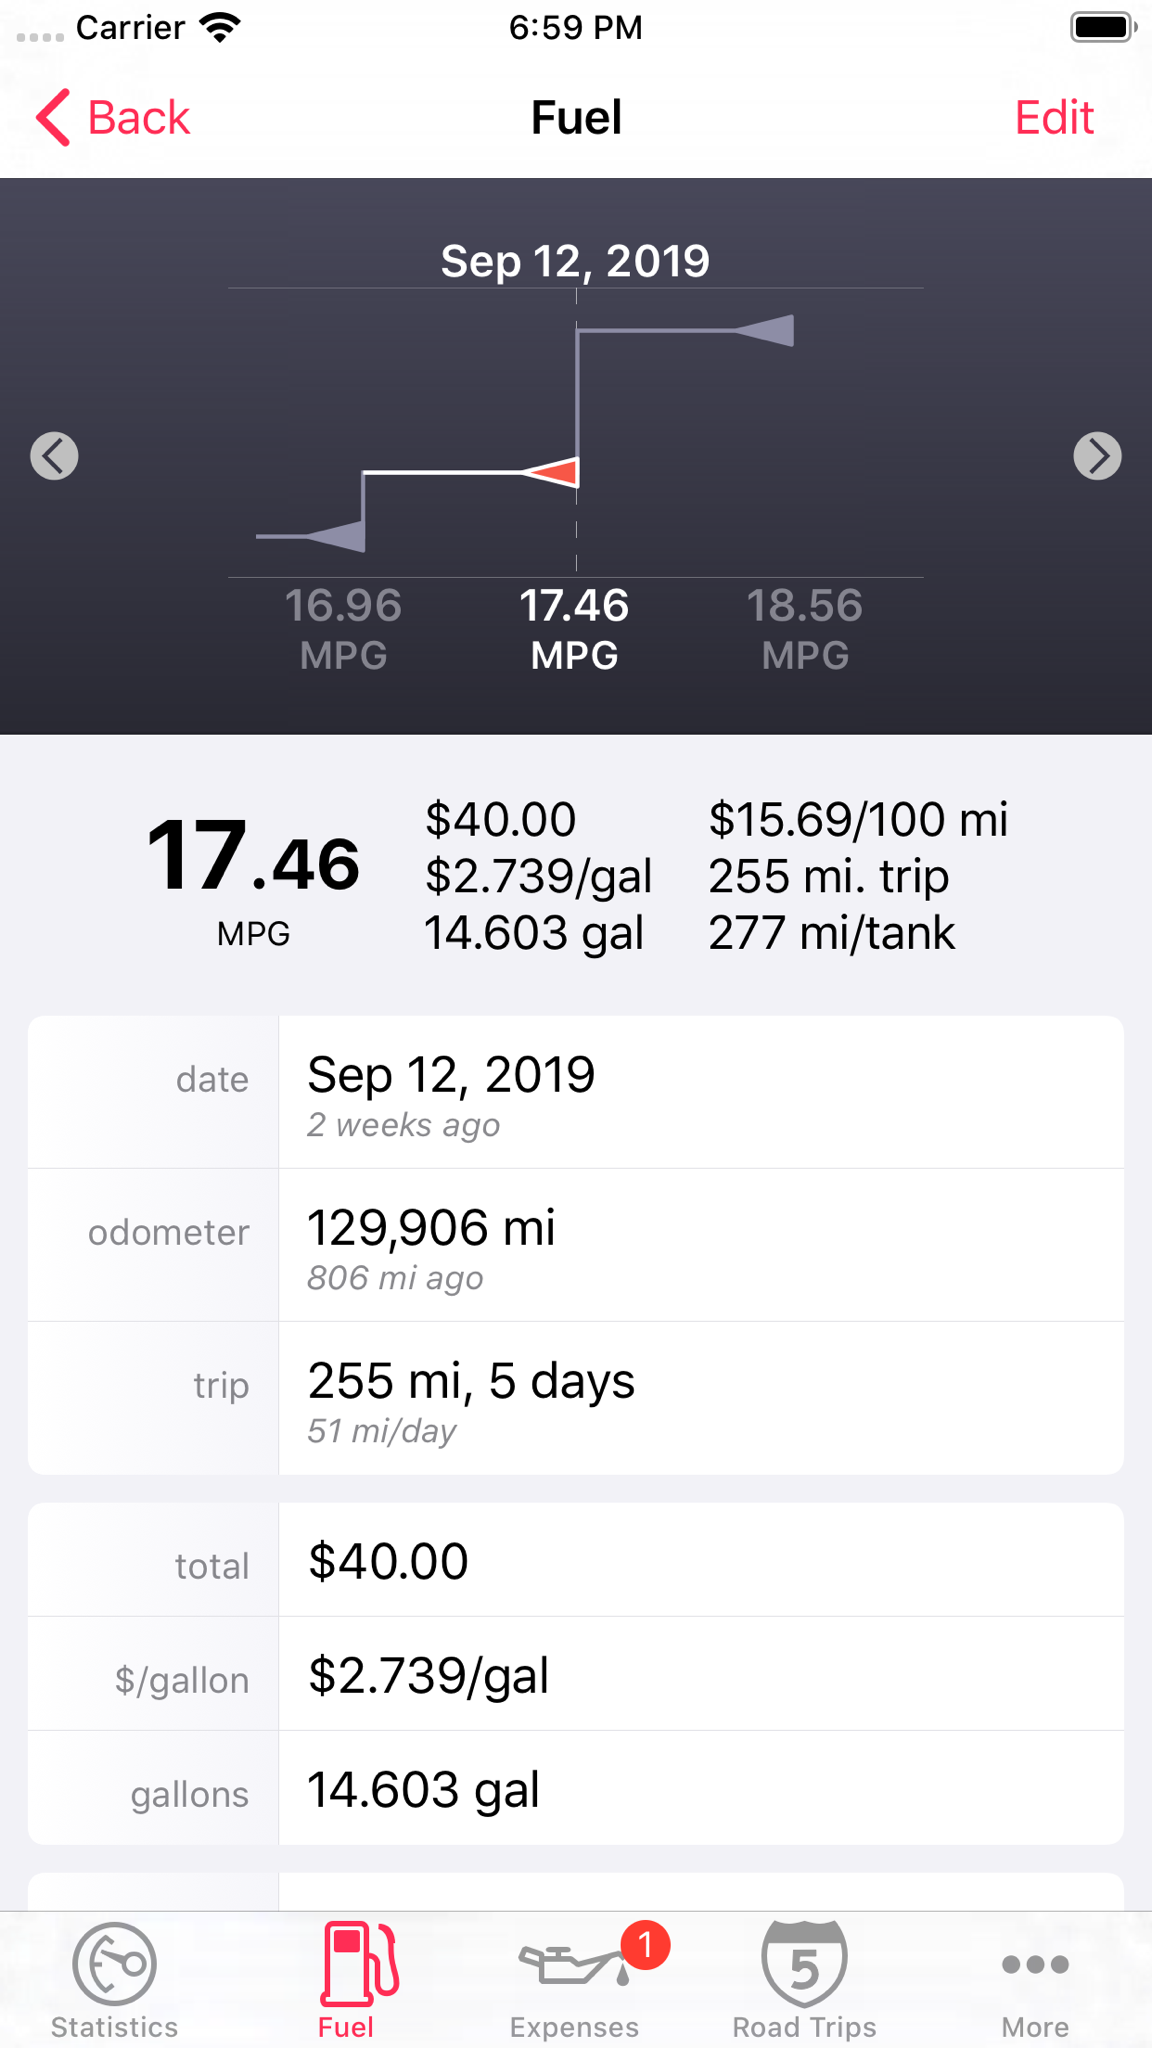Open the More ellipsis tab

[1035, 1980]
